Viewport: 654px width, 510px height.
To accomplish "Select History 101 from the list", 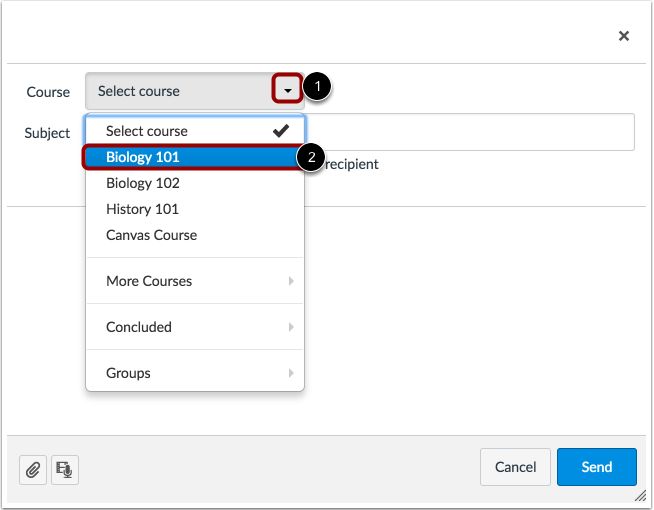I will (x=195, y=209).
